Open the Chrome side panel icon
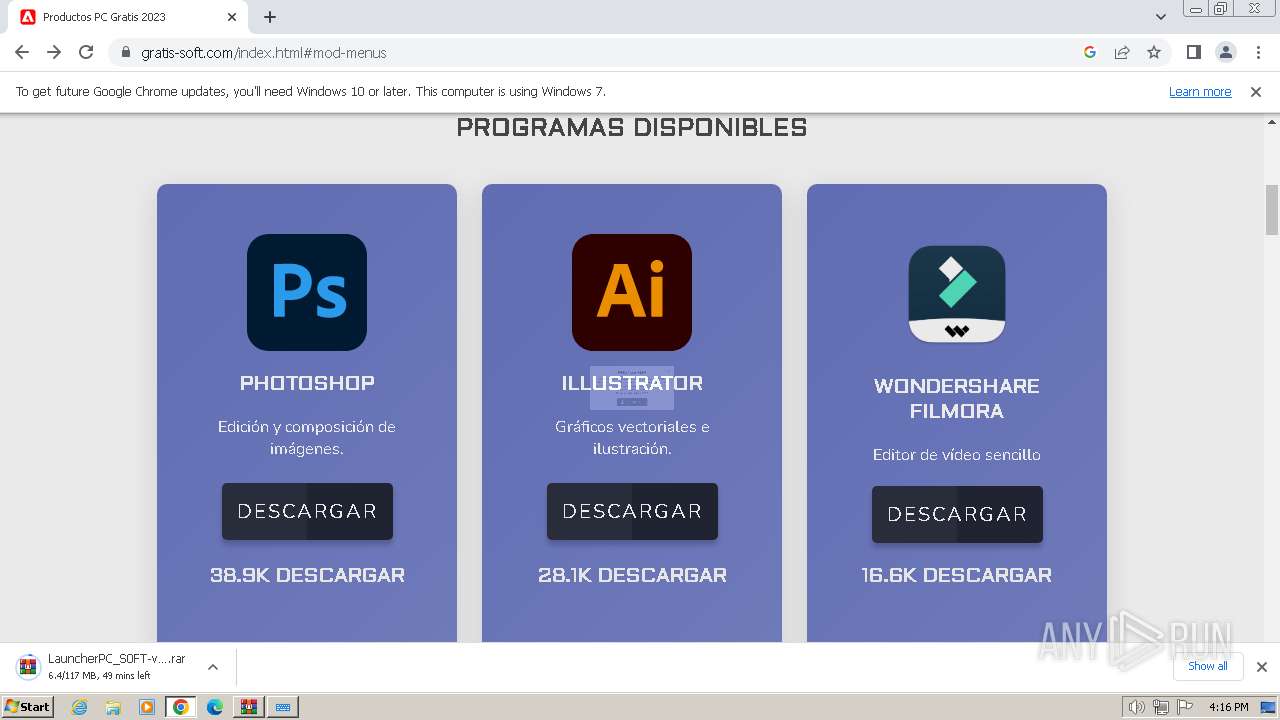Viewport: 1280px width, 720px height. 1194,52
